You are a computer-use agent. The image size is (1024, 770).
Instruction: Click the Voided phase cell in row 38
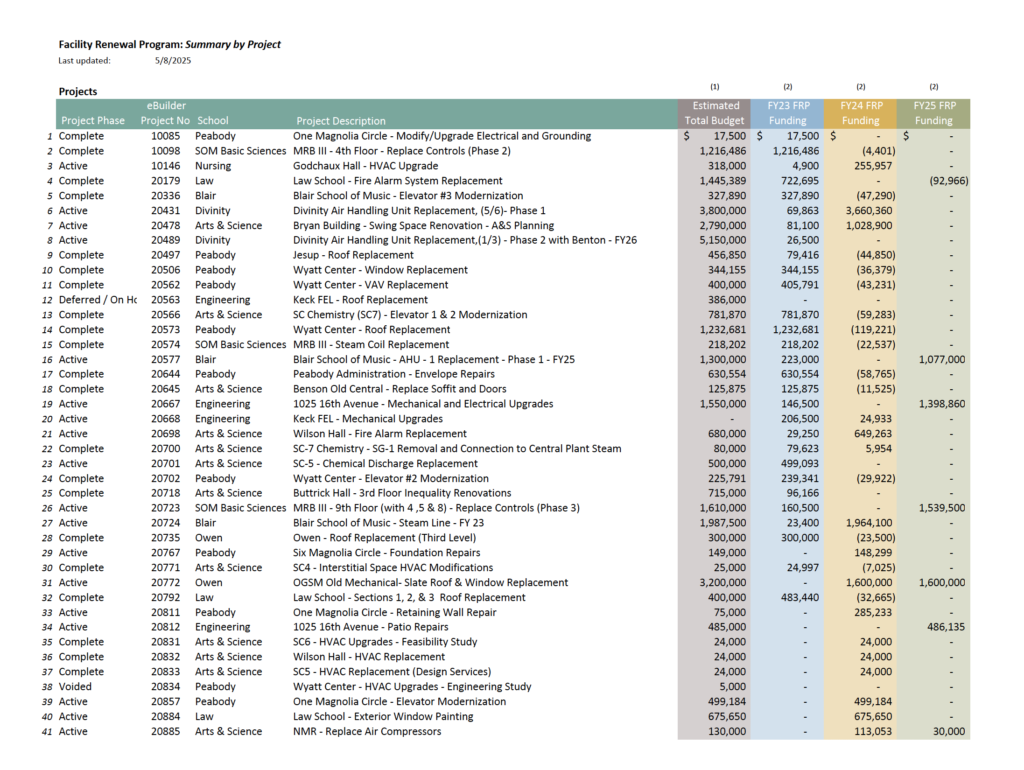tap(75, 687)
